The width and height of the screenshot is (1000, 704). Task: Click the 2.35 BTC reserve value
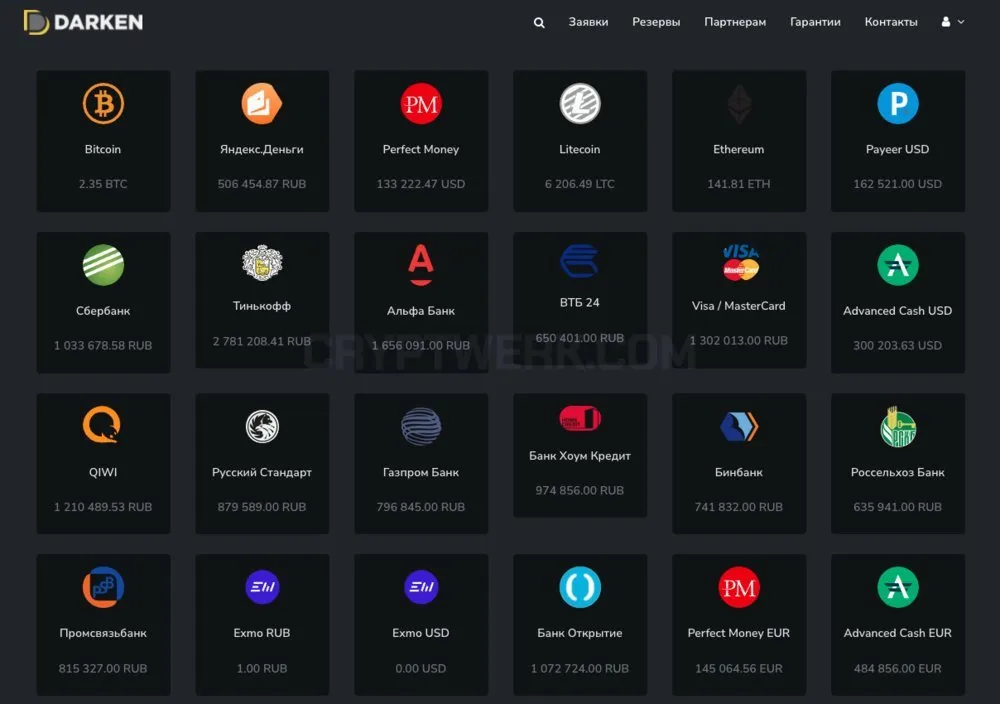click(103, 184)
